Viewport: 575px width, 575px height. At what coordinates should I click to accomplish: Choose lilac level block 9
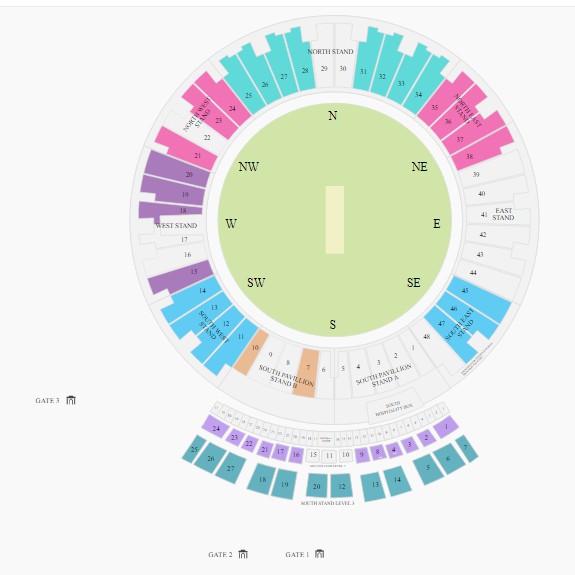(362, 455)
